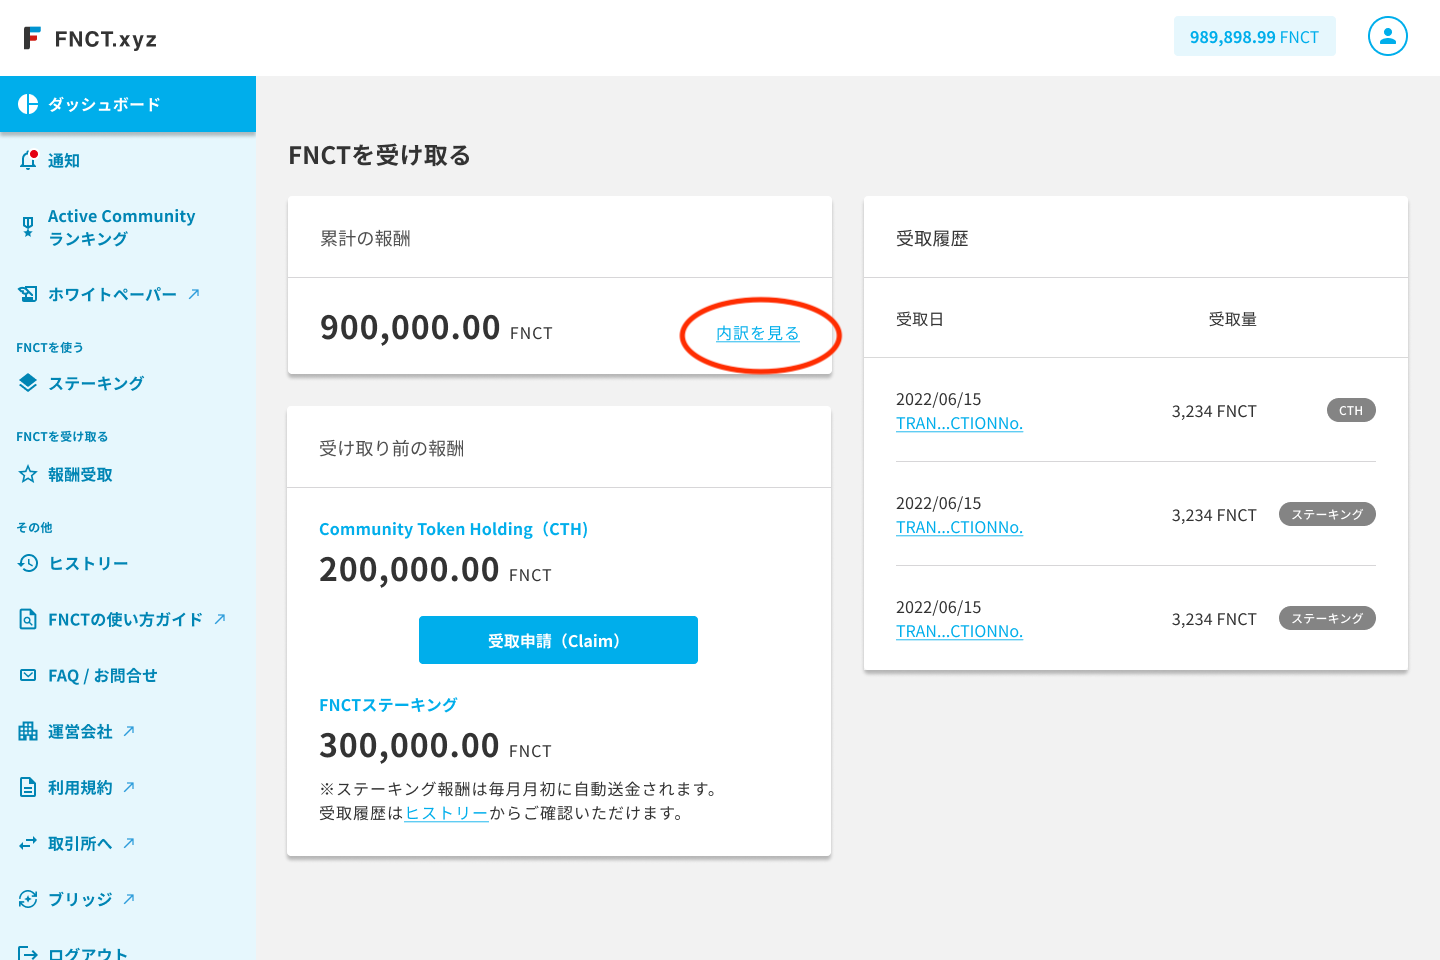Click the dashboard pie chart icon
The width and height of the screenshot is (1440, 960).
click(x=28, y=104)
